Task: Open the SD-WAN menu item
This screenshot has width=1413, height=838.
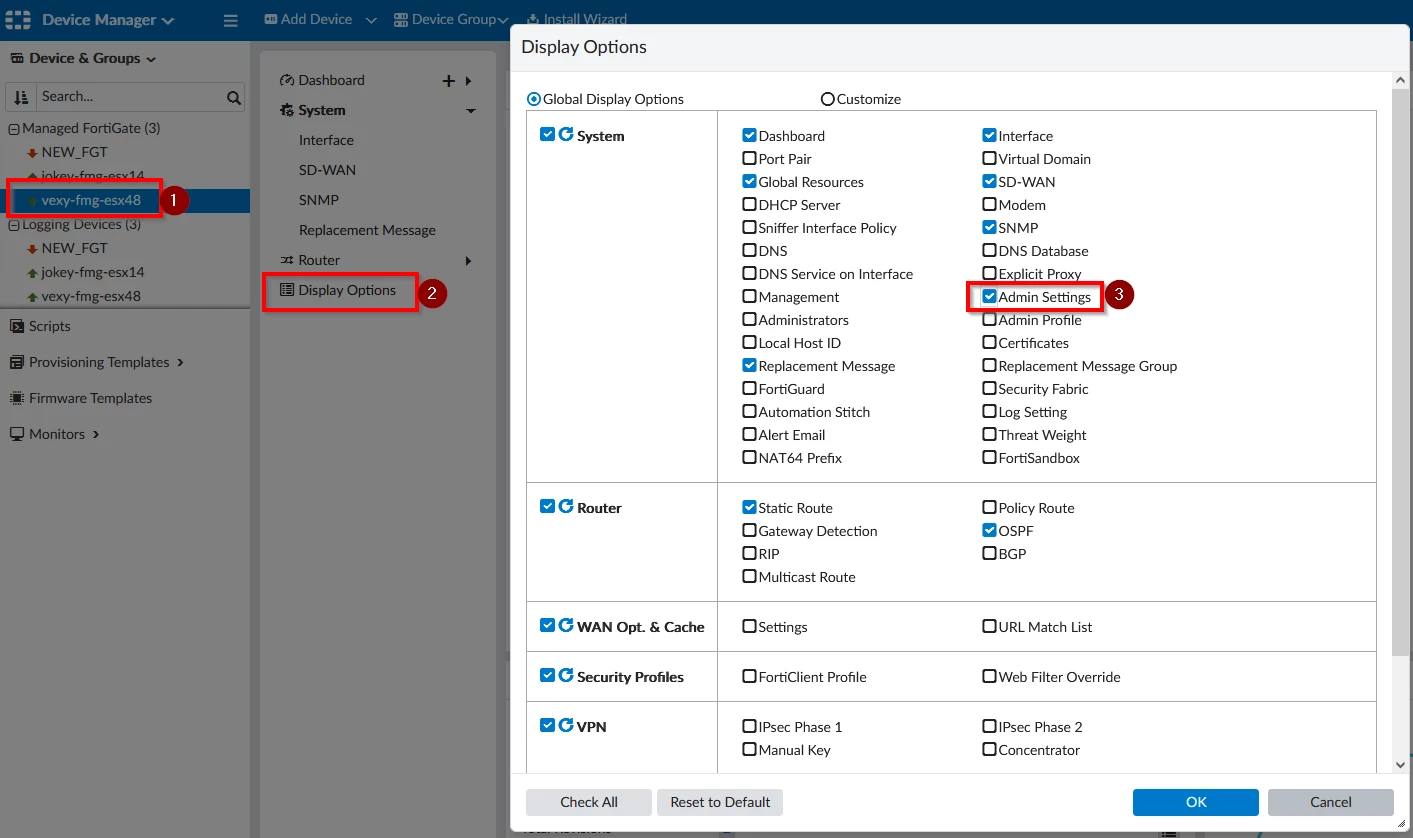Action: pos(327,170)
